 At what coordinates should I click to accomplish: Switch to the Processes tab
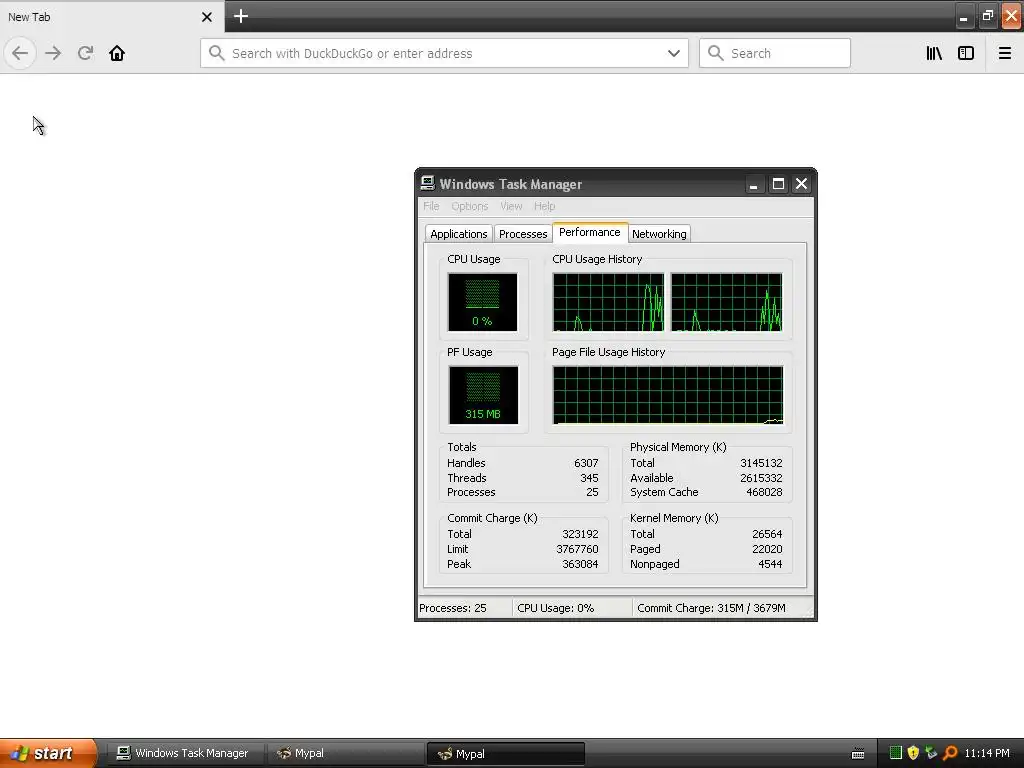[x=523, y=234]
